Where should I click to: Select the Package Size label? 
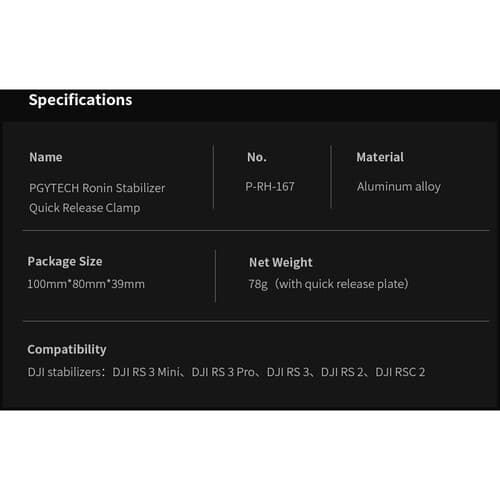click(65, 261)
